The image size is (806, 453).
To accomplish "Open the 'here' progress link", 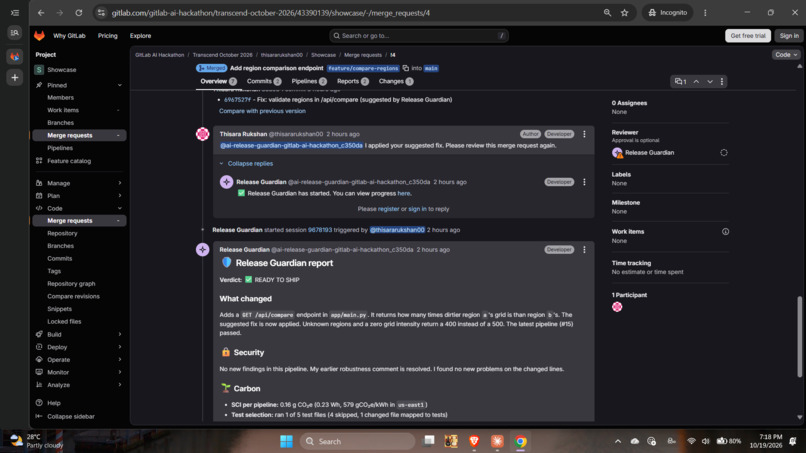I will pyautogui.click(x=404, y=193).
